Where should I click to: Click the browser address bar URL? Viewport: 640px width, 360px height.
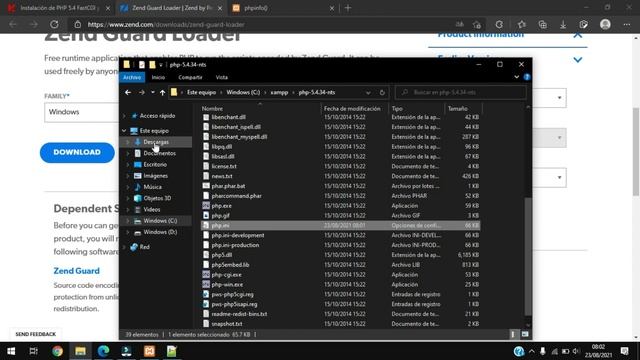[166, 24]
